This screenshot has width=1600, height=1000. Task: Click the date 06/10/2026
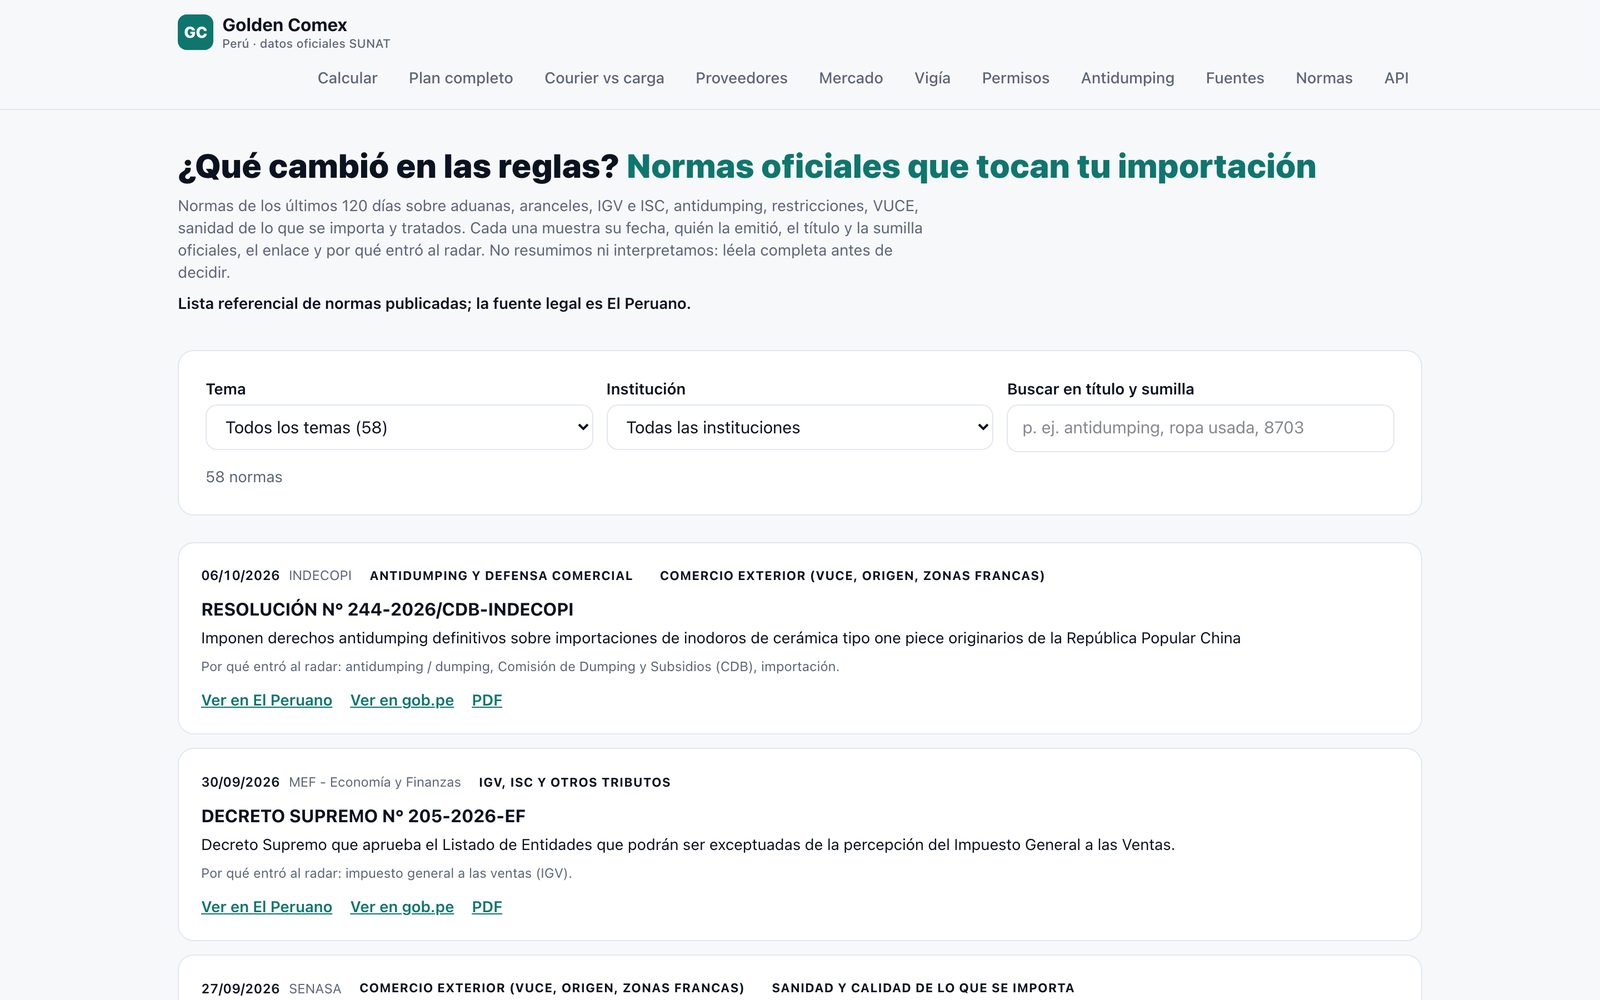coord(240,576)
